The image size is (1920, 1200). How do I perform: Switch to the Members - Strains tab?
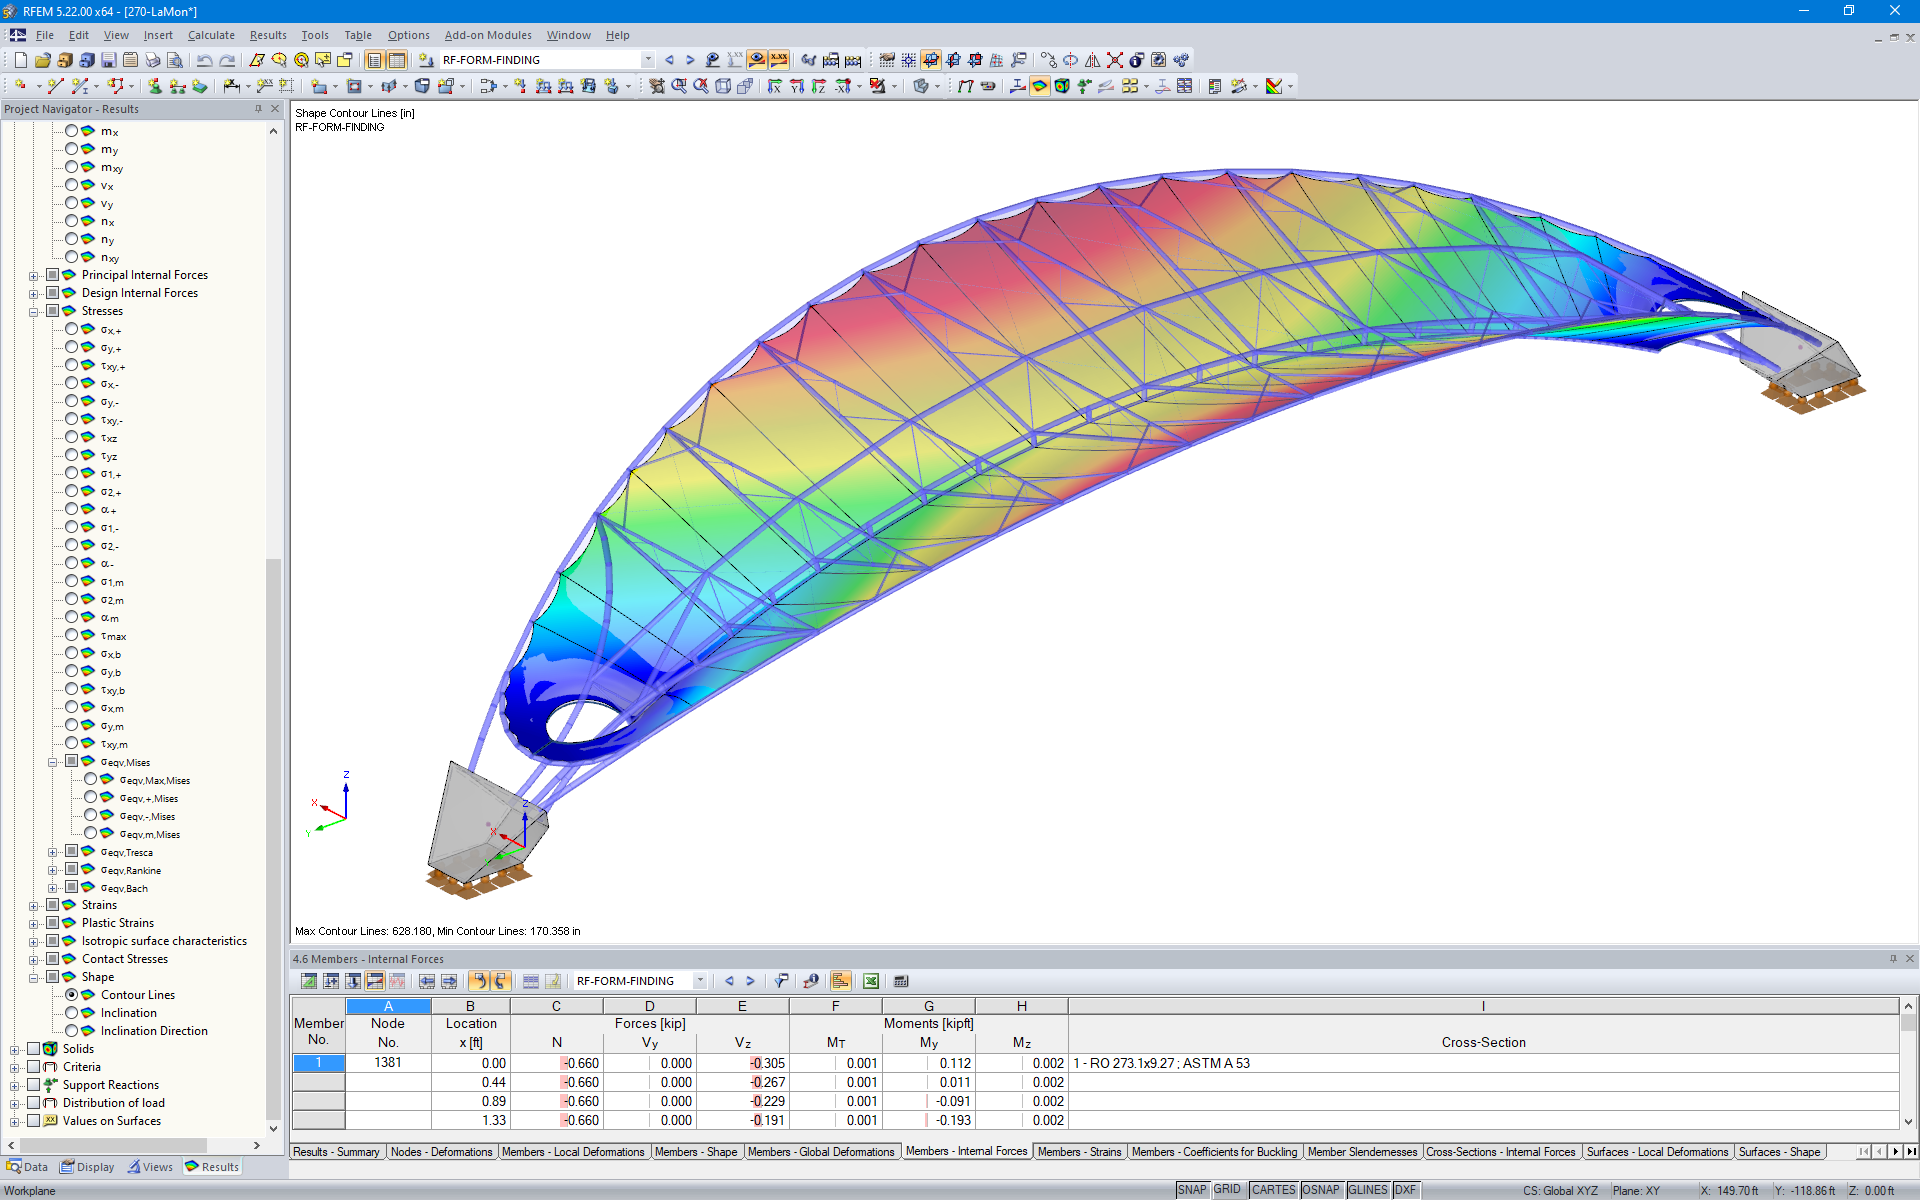pyautogui.click(x=1078, y=1152)
